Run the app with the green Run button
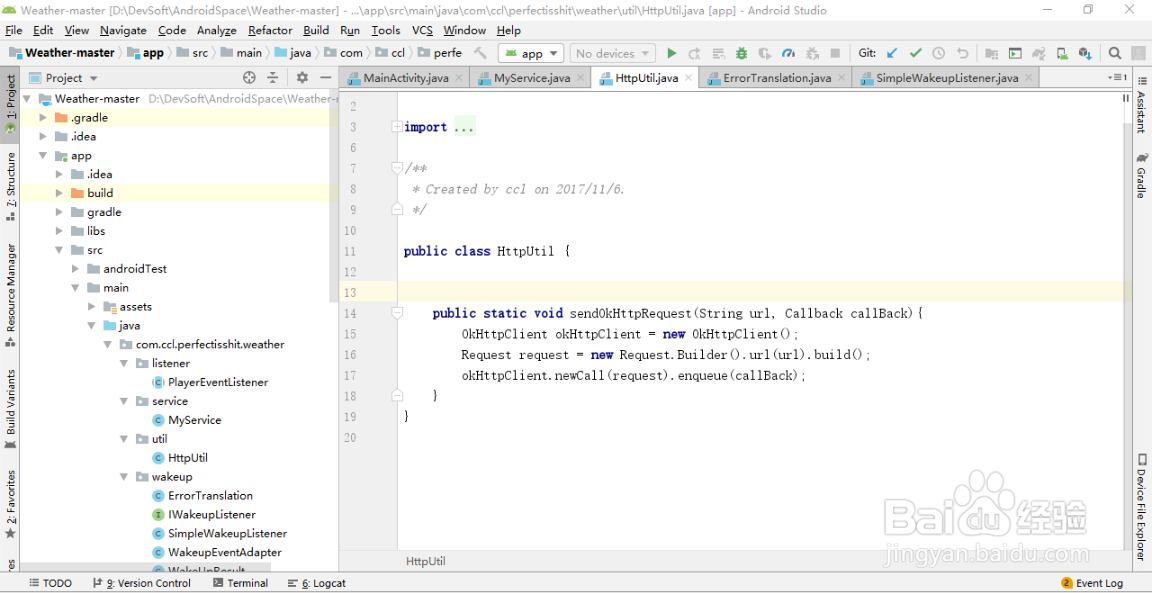Screen dimensions: 1152x593 [671, 52]
